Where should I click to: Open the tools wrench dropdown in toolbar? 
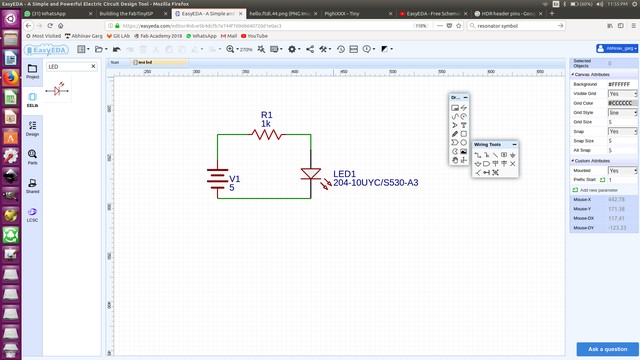[x=325, y=49]
